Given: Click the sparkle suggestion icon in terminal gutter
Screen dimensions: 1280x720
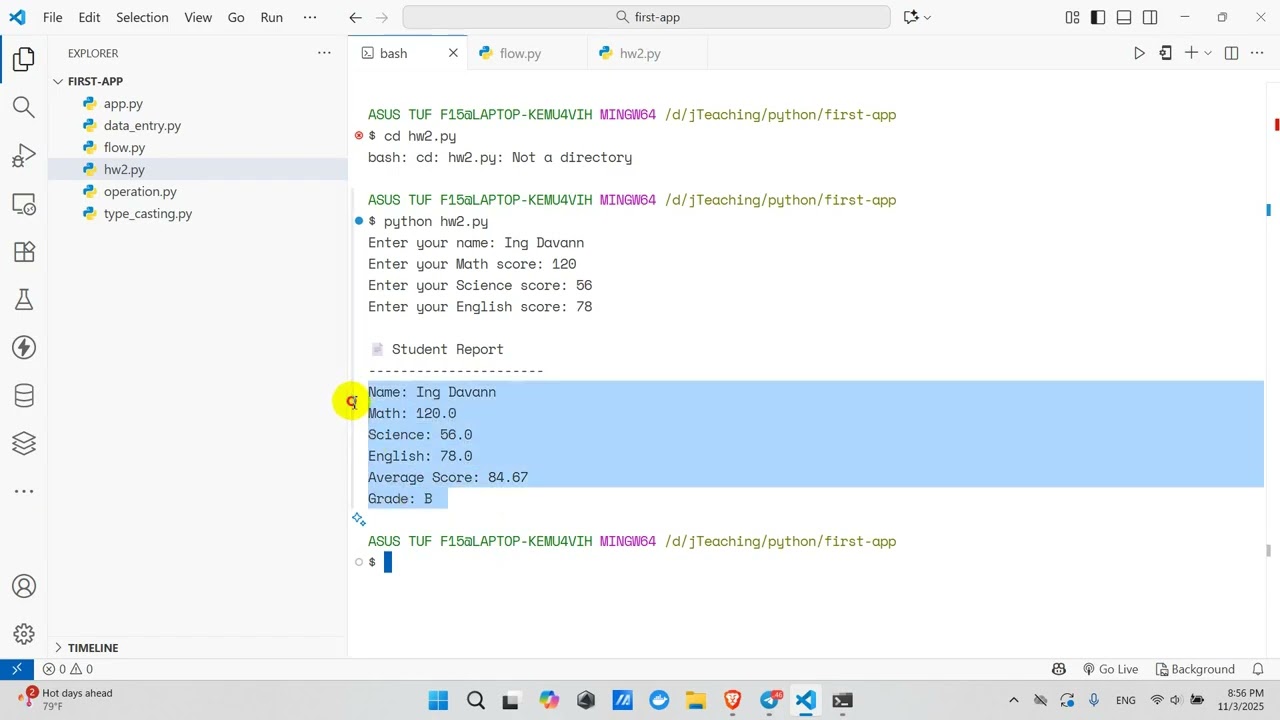Looking at the screenshot, I should coord(359,519).
